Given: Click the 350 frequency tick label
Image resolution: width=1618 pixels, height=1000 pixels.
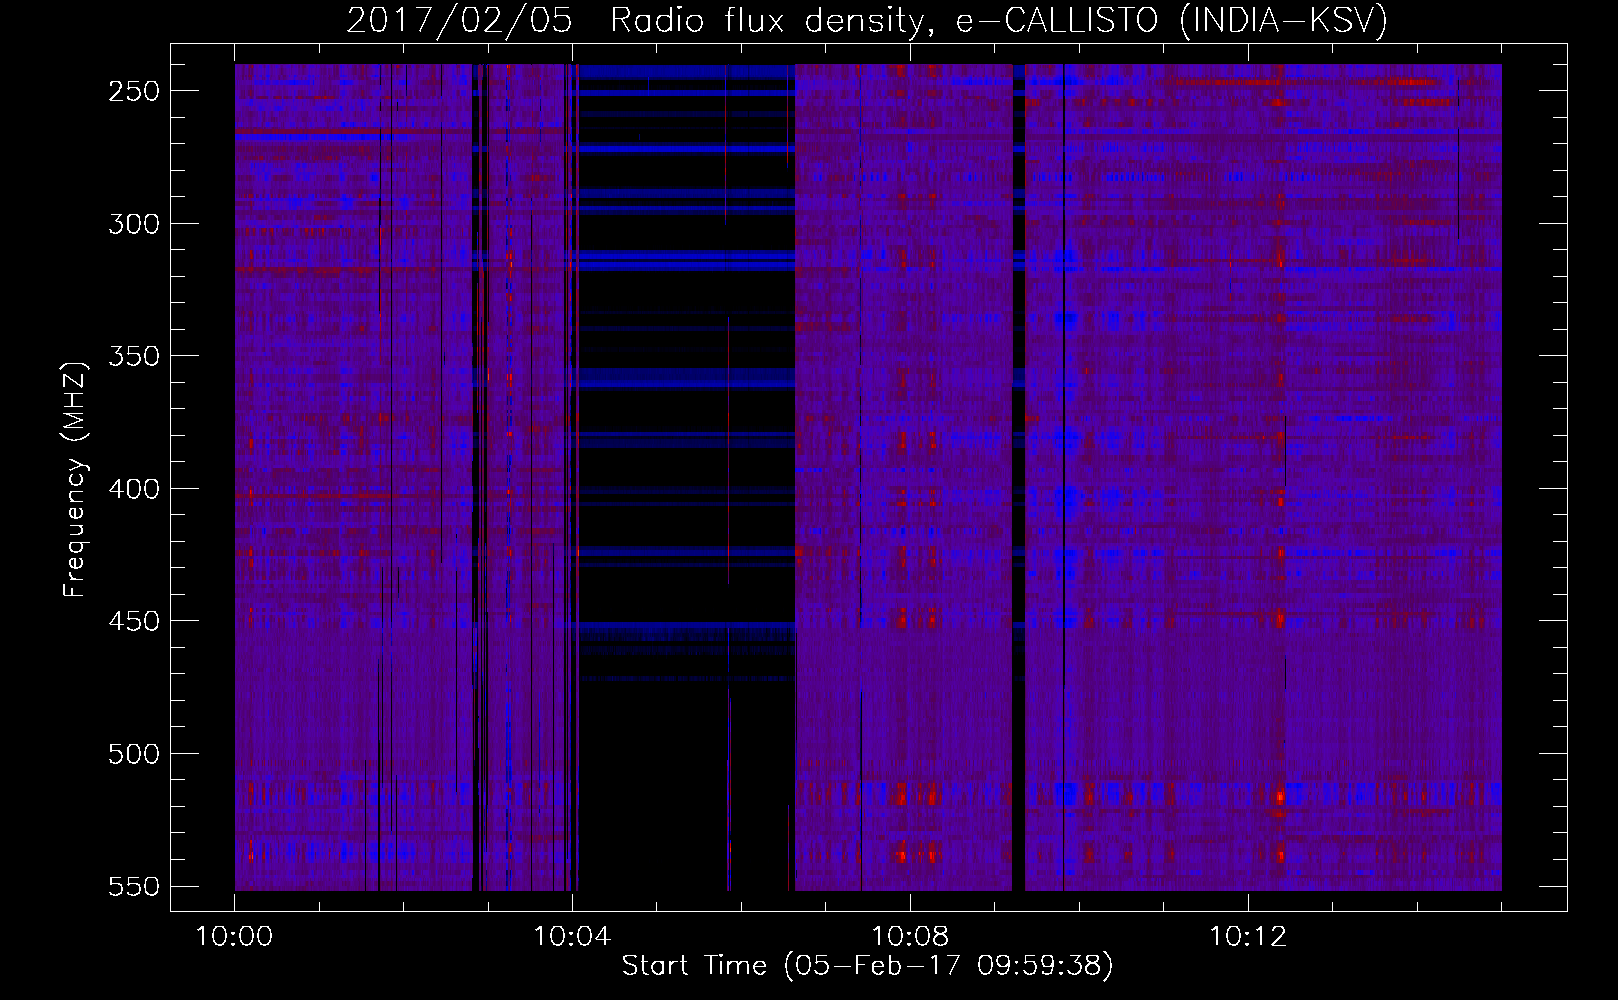Looking at the screenshot, I should 134,356.
